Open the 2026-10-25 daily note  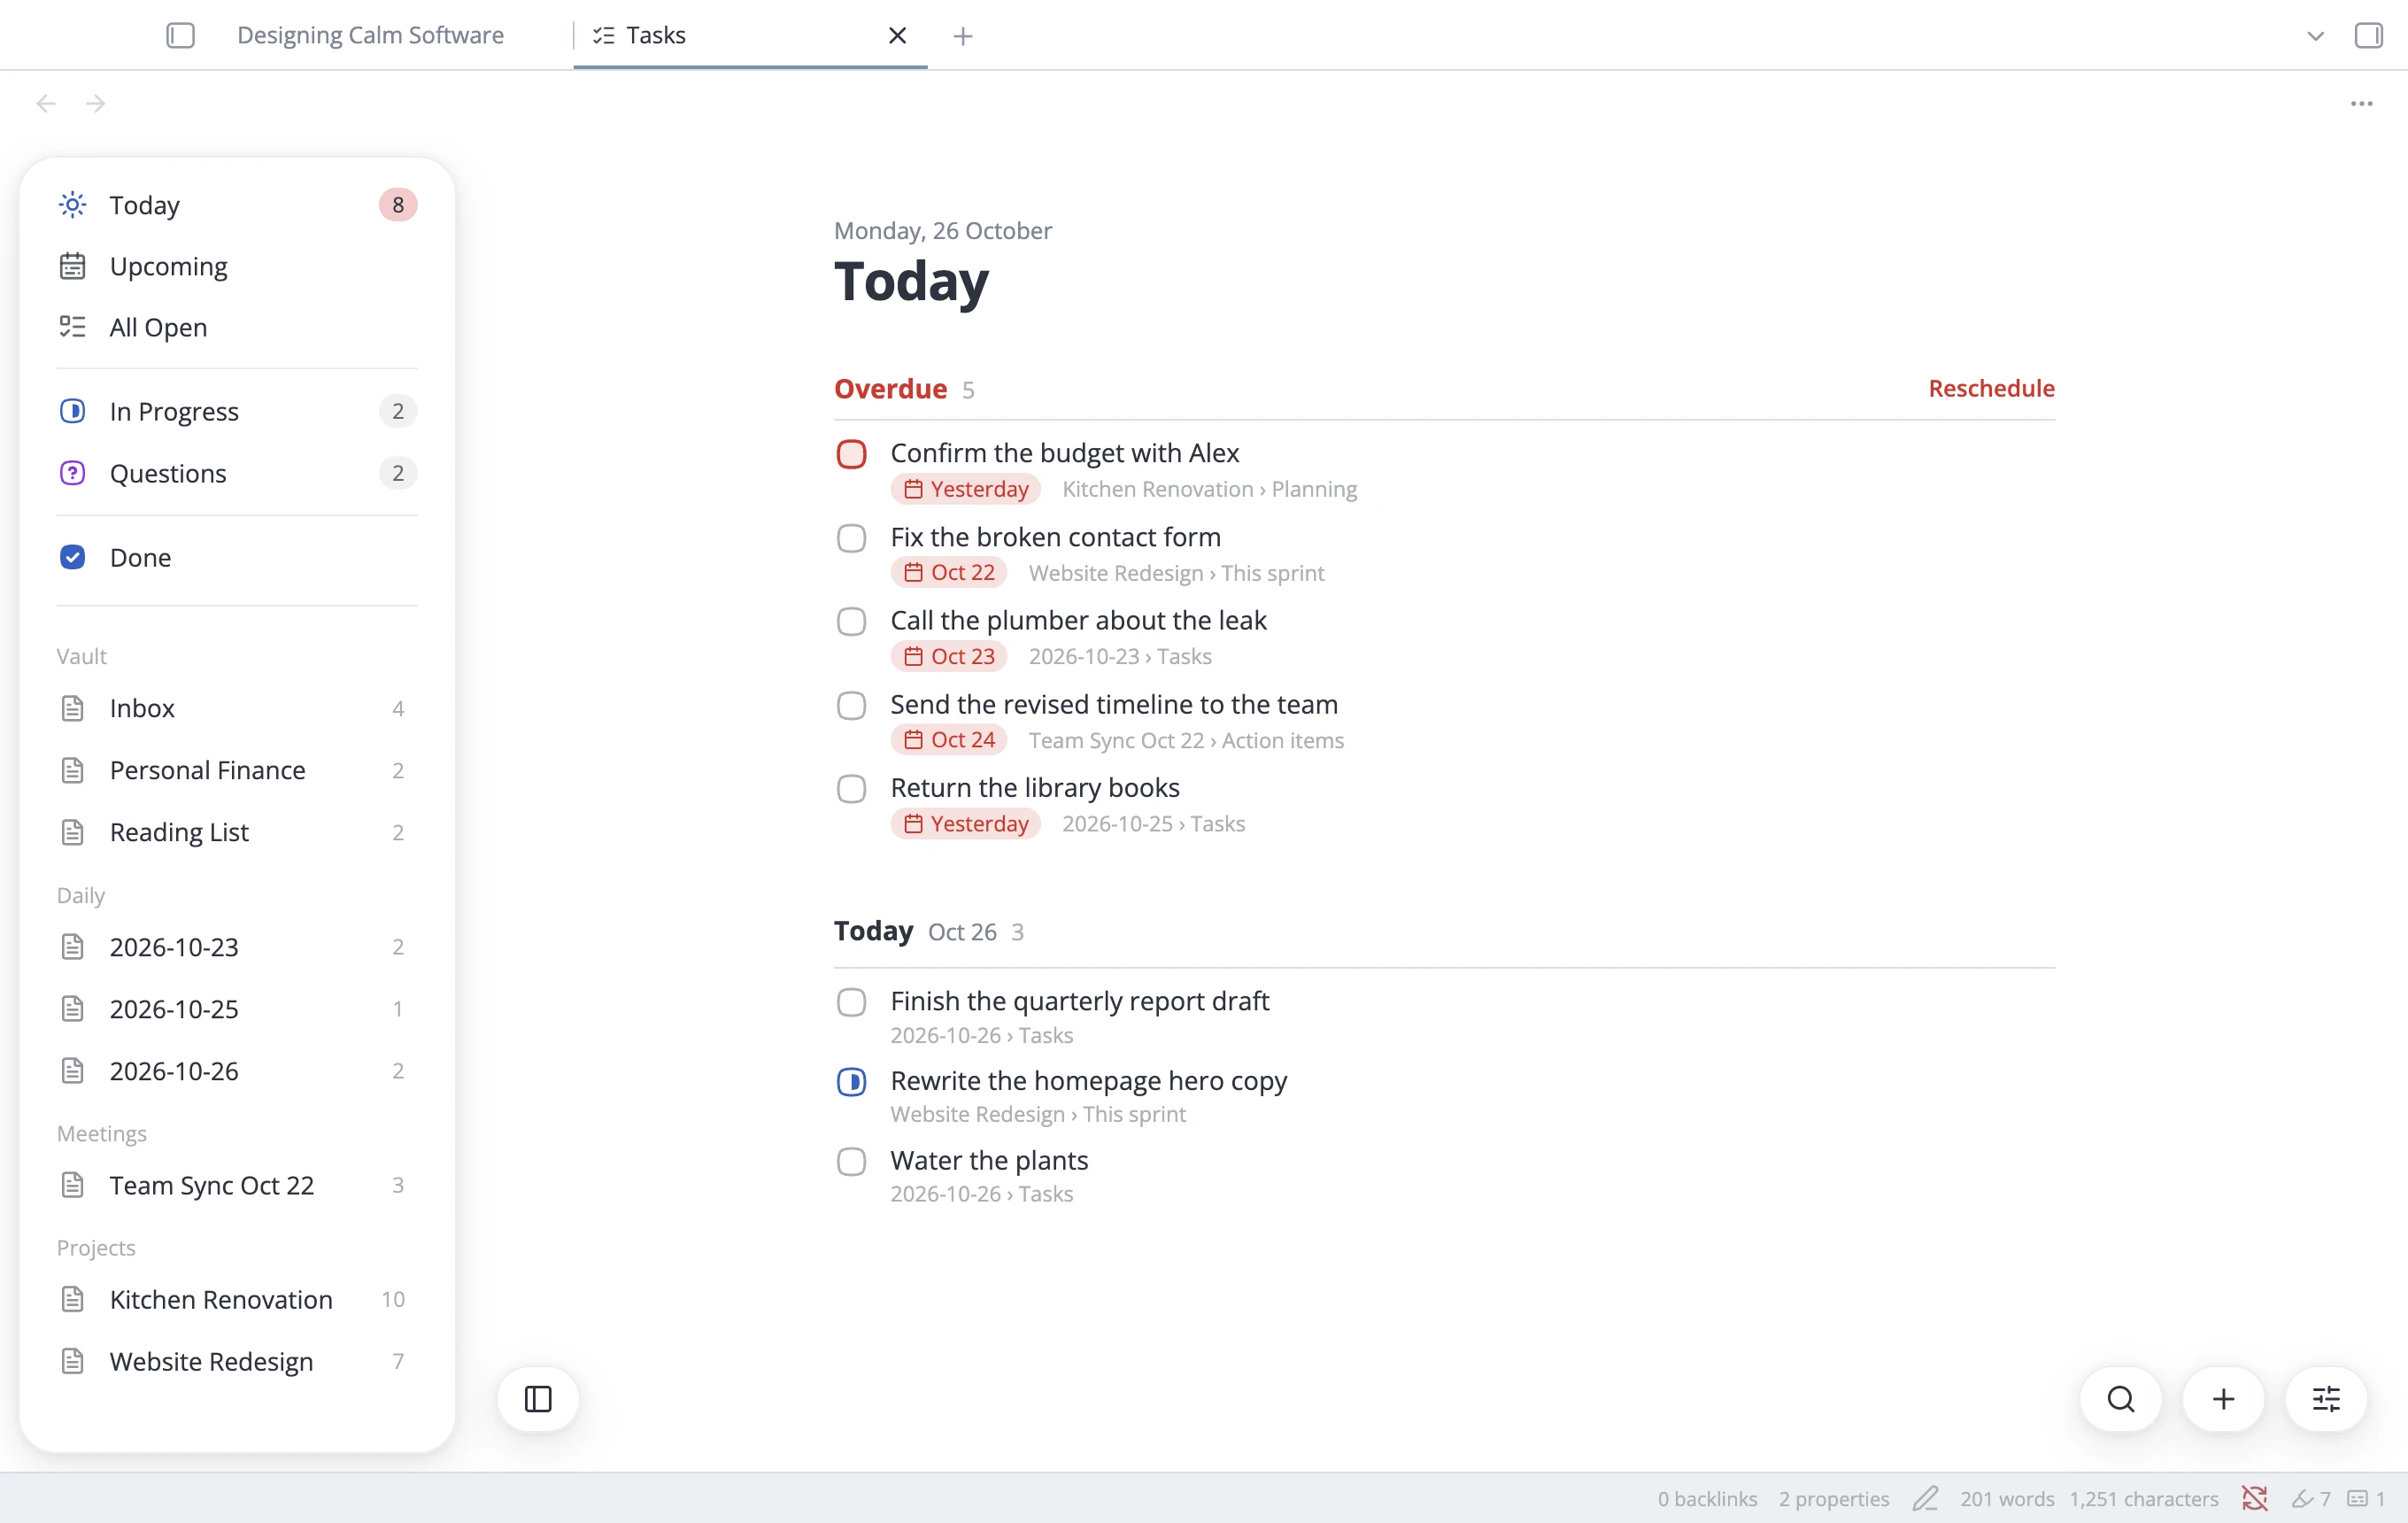click(237, 1009)
